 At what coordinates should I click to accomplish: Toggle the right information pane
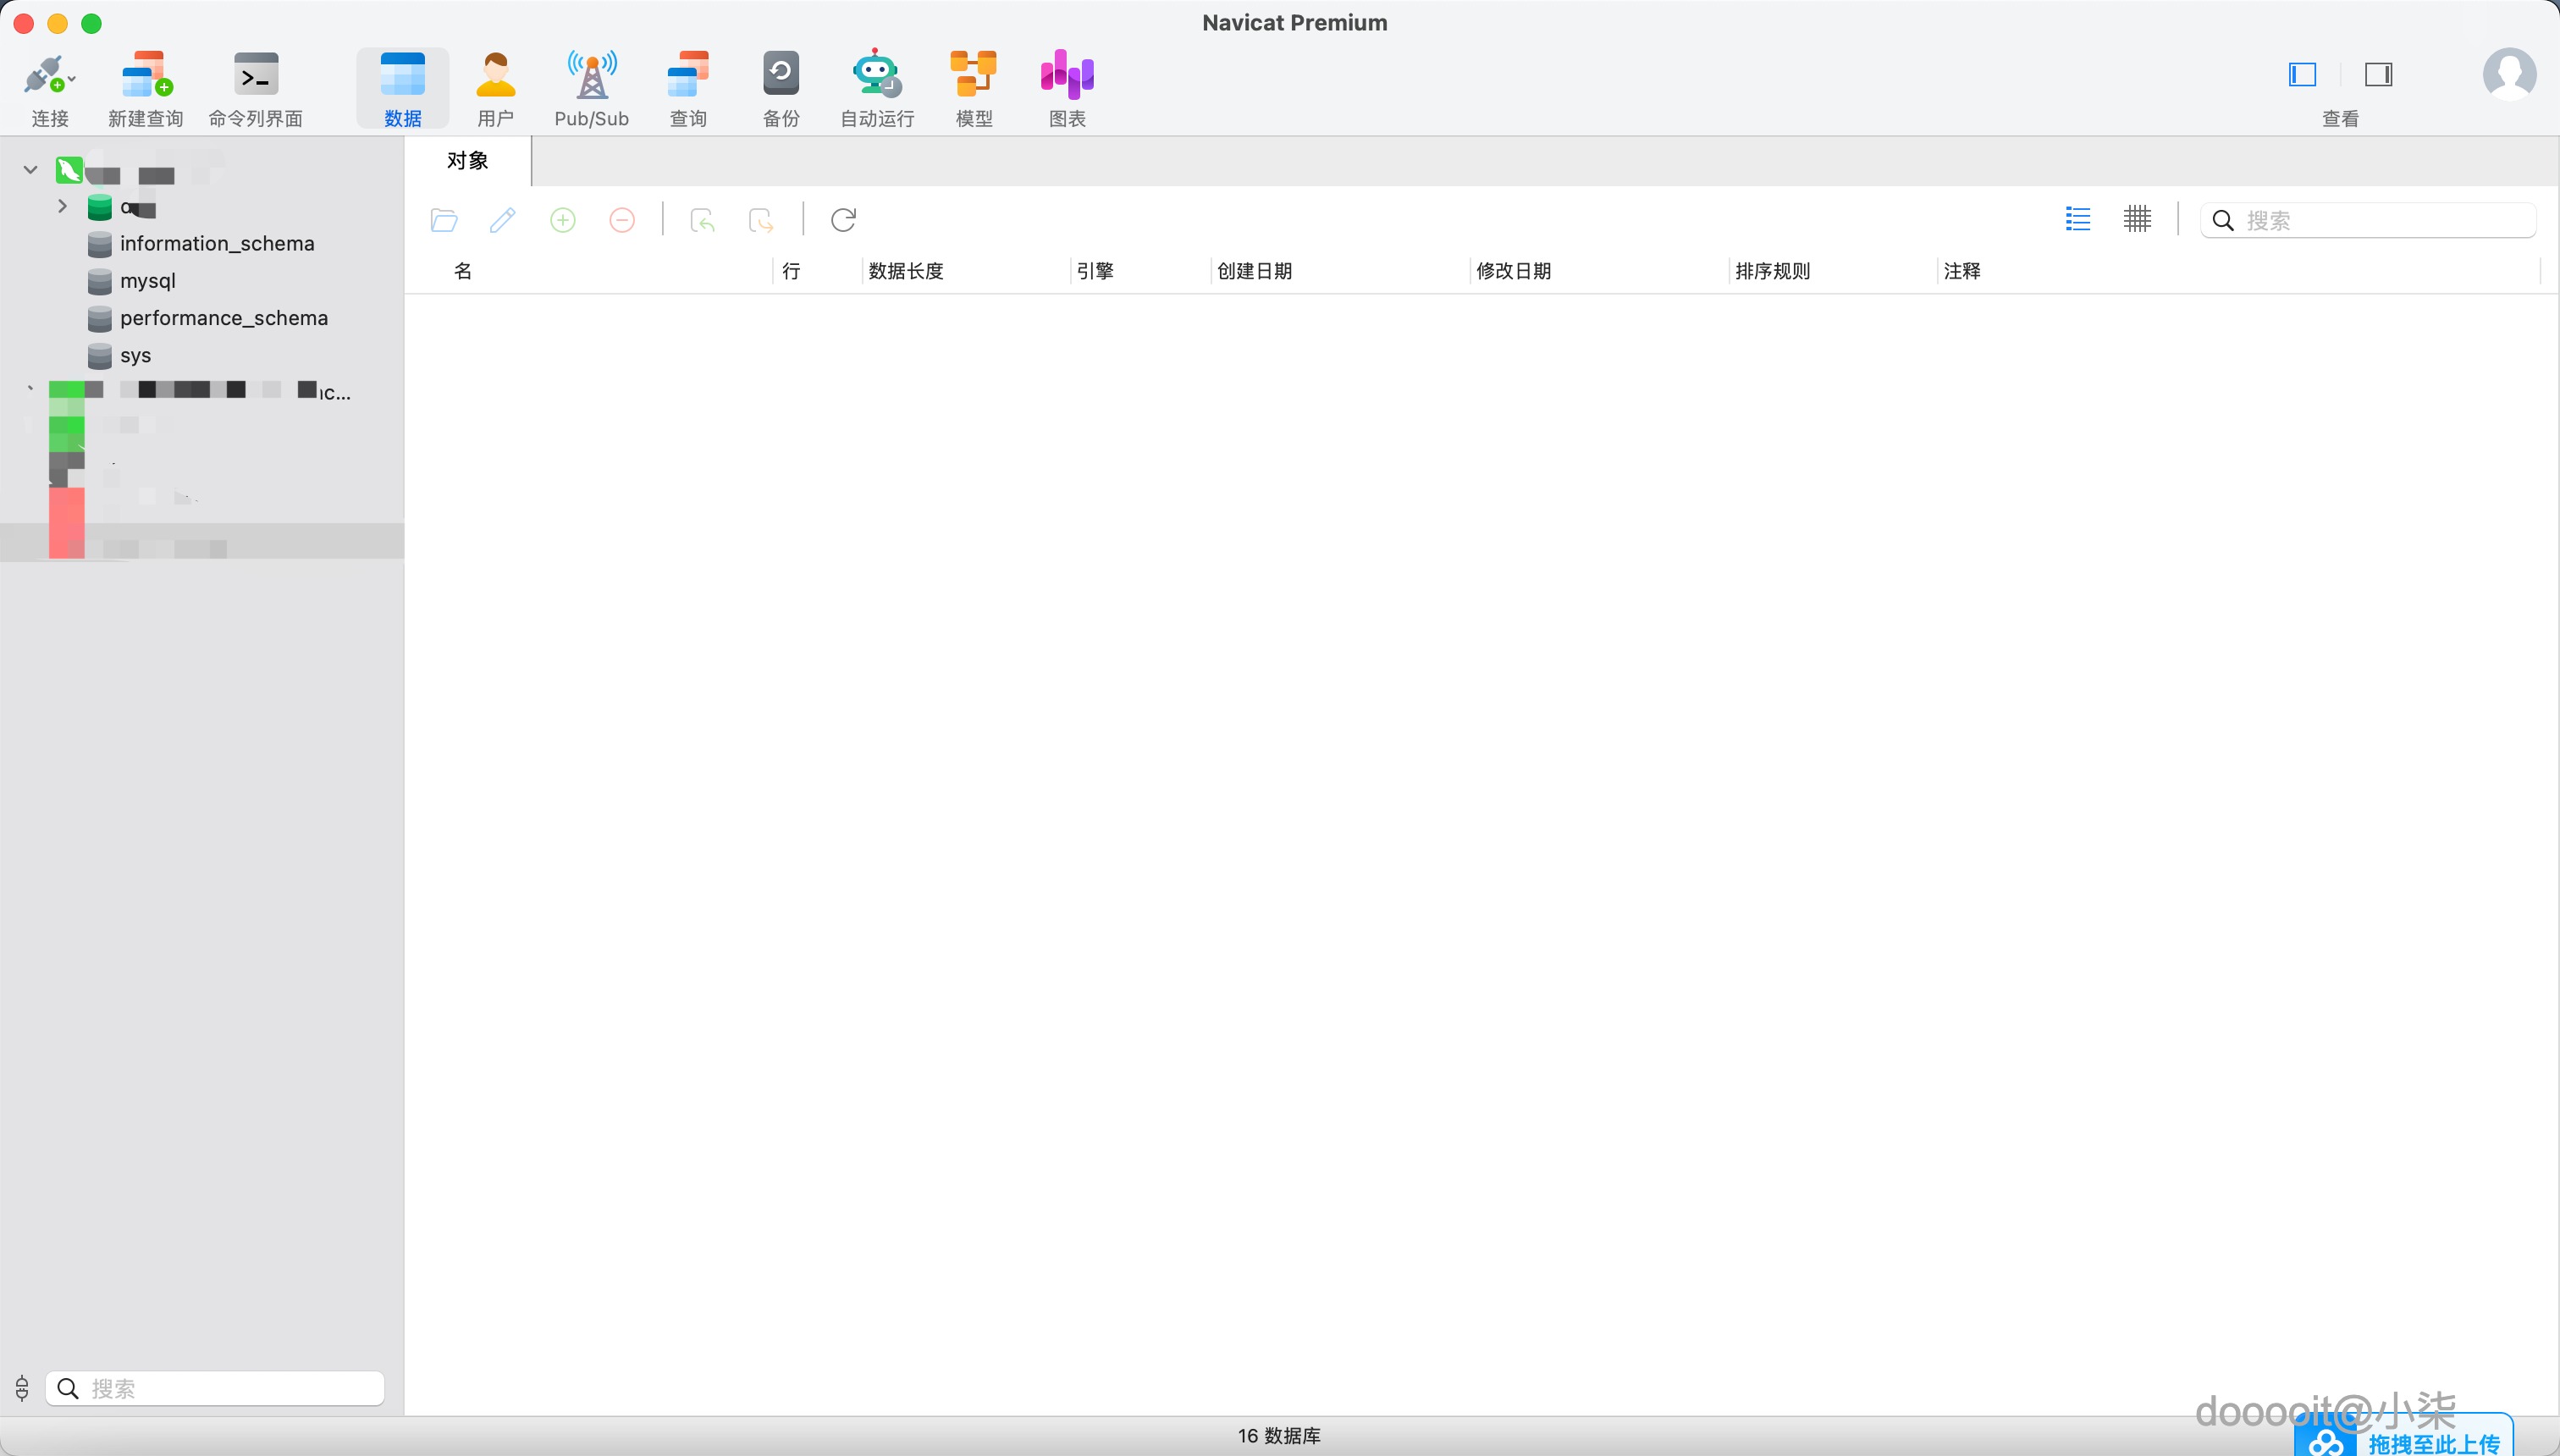[2378, 75]
